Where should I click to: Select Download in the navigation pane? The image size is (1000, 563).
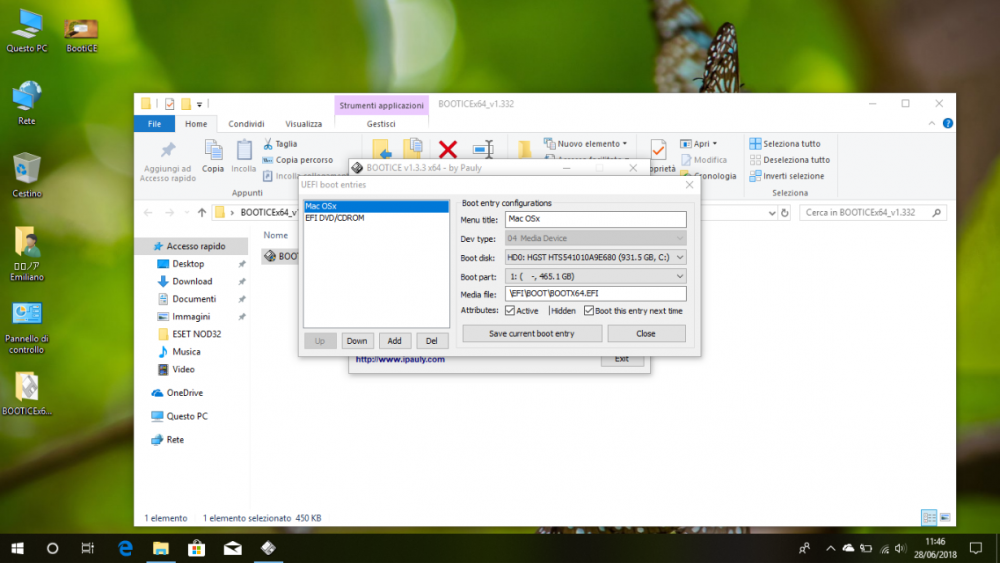coord(192,281)
